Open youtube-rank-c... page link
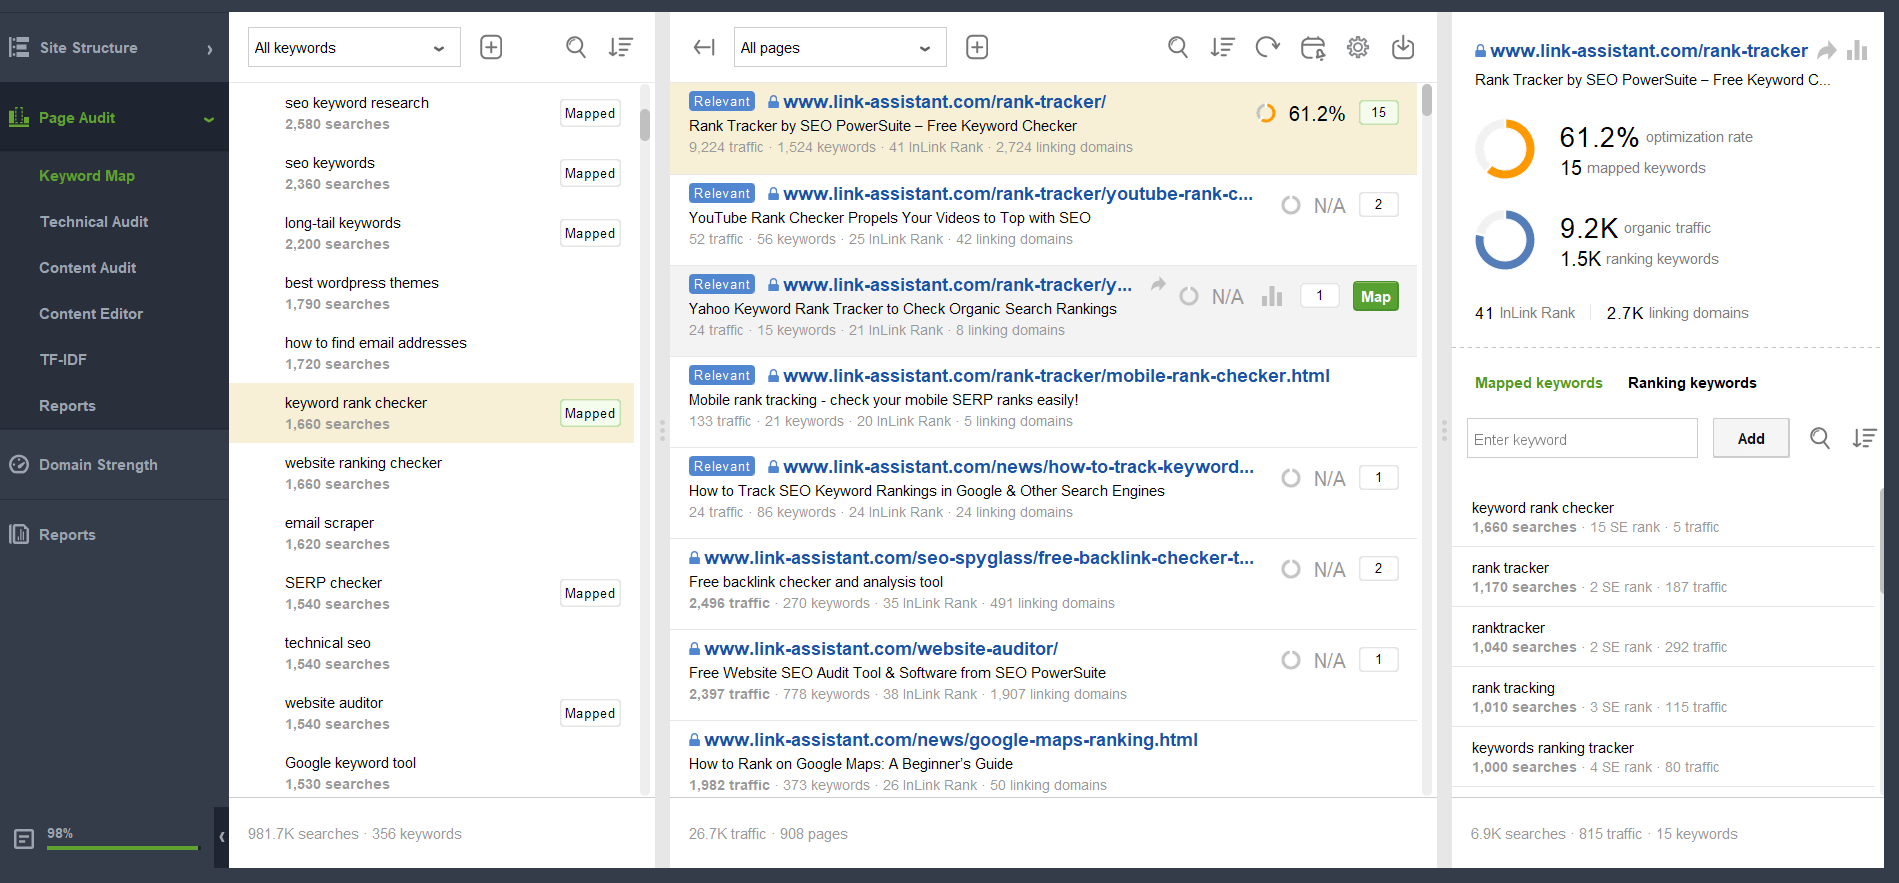The image size is (1899, 883). click(x=1018, y=194)
